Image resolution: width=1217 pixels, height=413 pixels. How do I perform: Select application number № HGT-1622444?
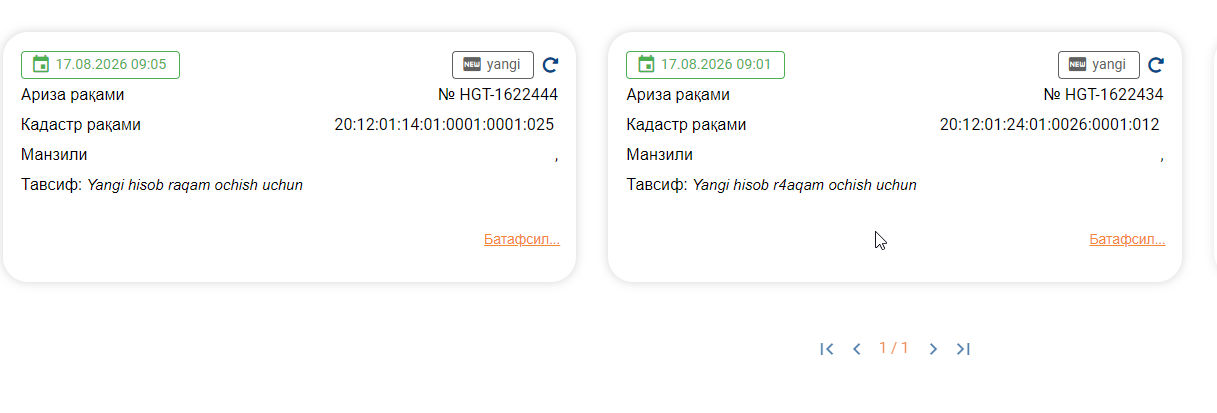[x=498, y=95]
